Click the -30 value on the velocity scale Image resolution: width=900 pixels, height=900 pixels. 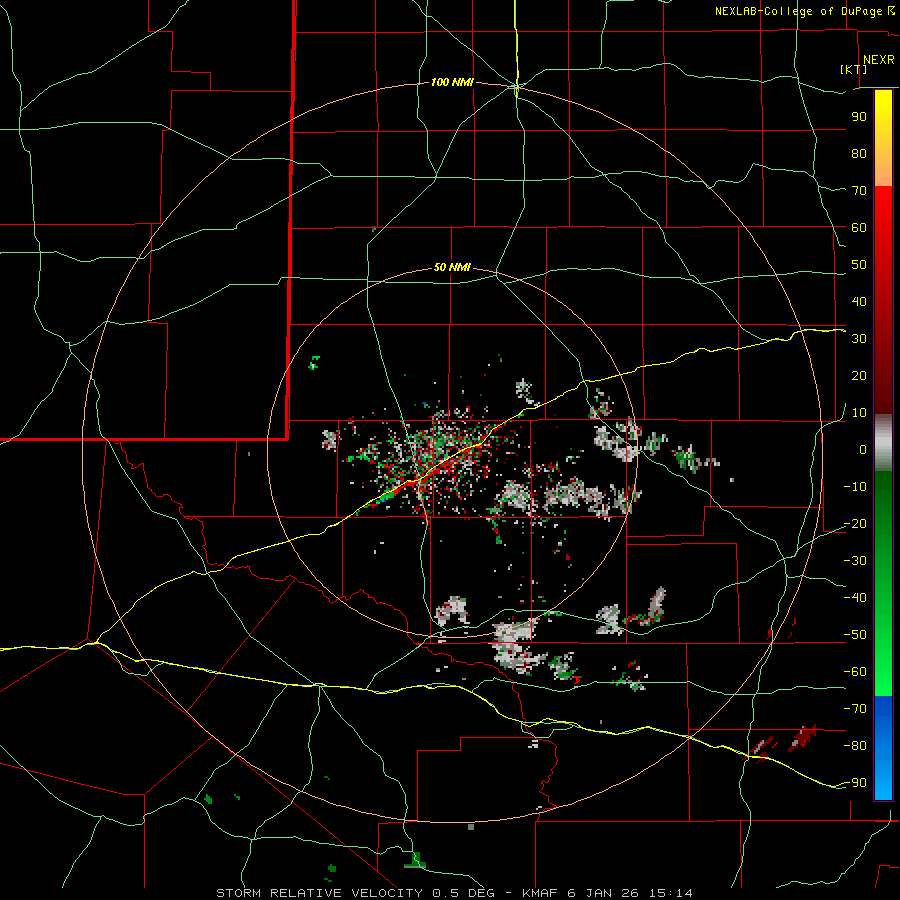coord(855,561)
